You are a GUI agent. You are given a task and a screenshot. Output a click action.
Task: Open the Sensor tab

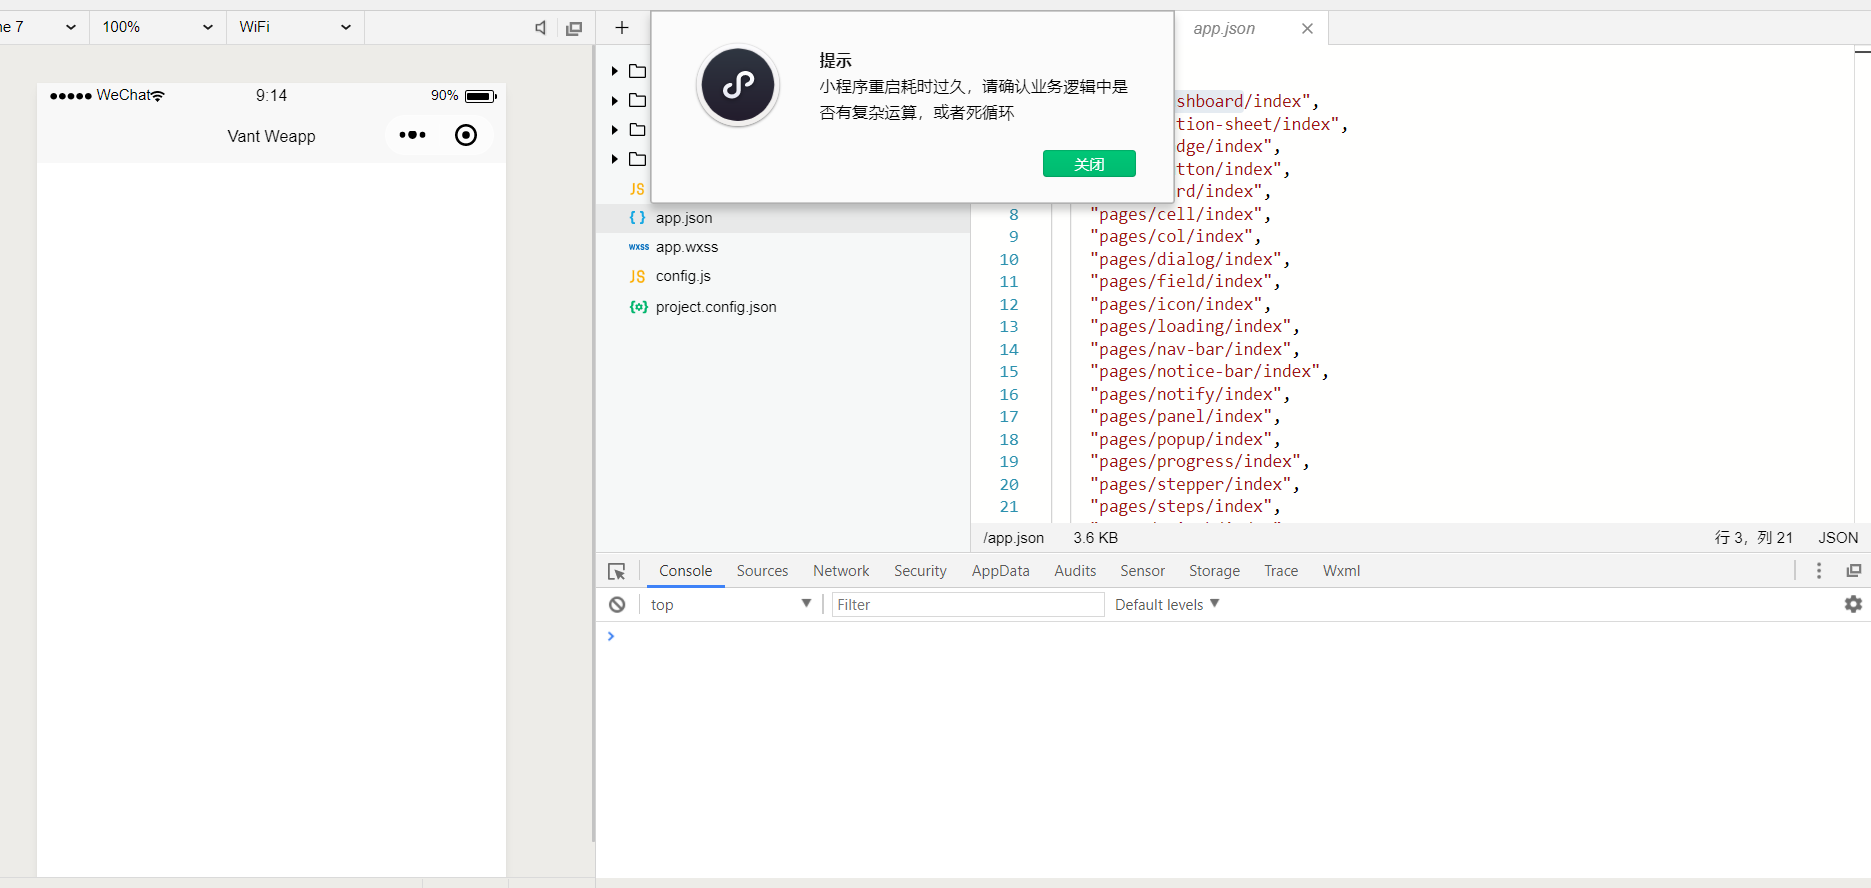coord(1142,571)
